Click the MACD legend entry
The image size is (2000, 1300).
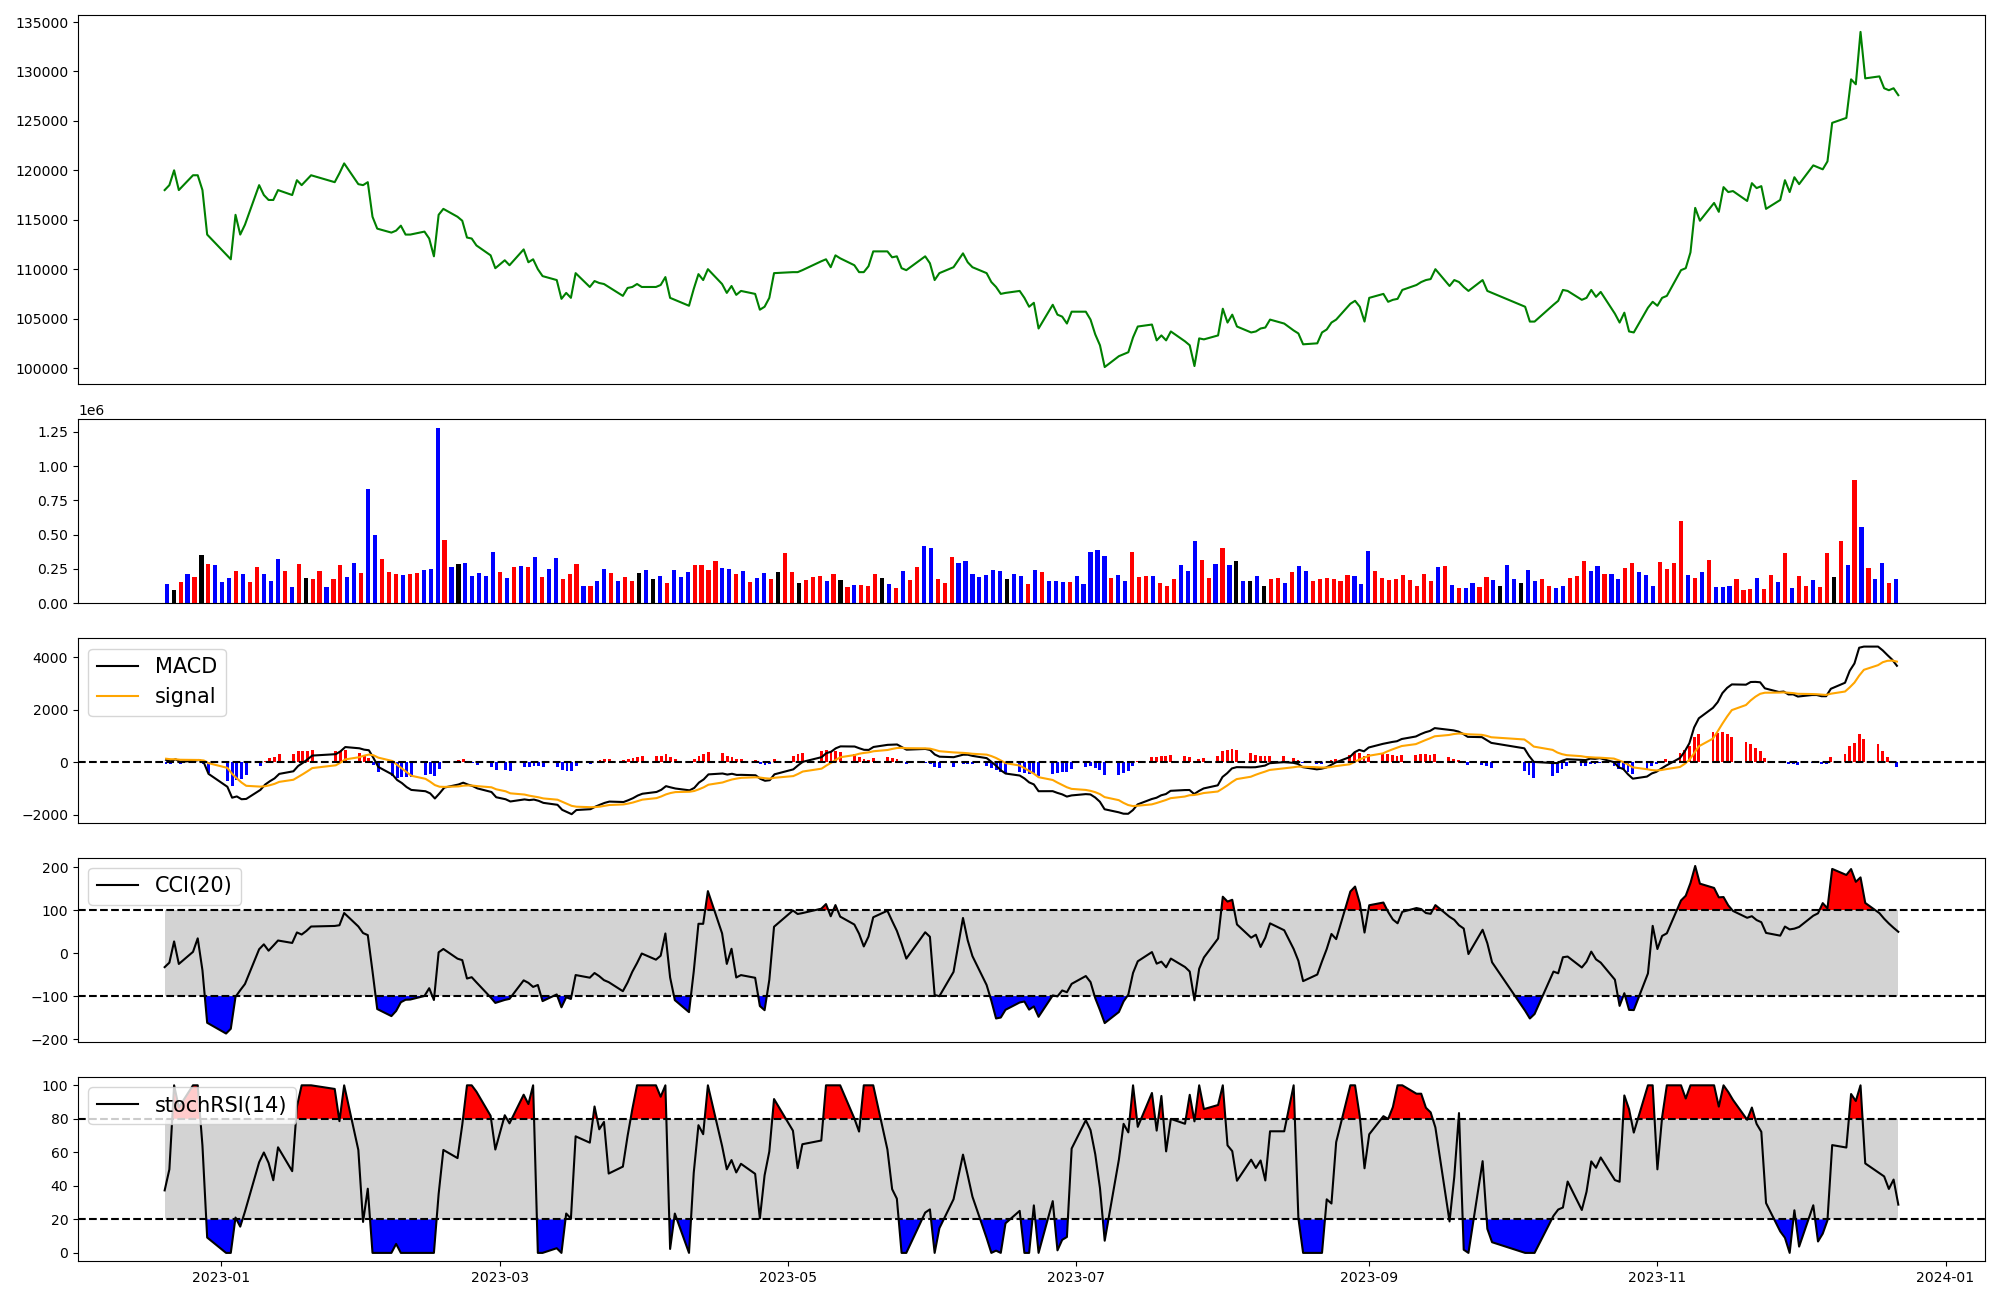[x=185, y=666]
